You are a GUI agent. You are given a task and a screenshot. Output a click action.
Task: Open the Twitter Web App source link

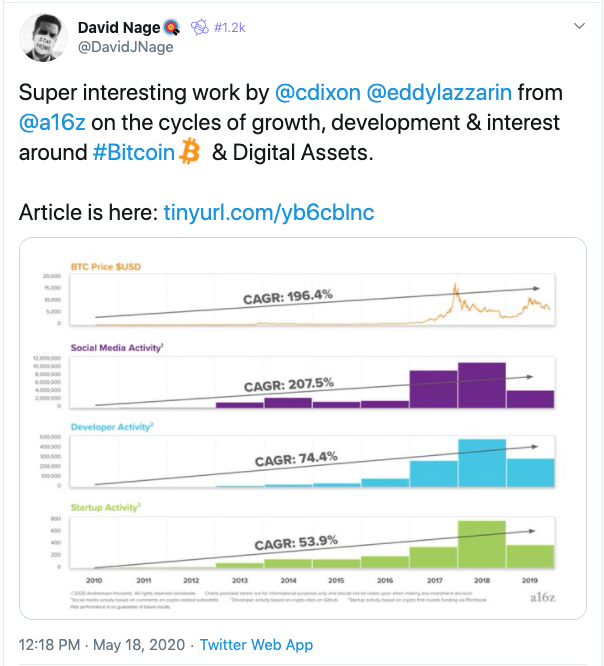click(x=256, y=645)
